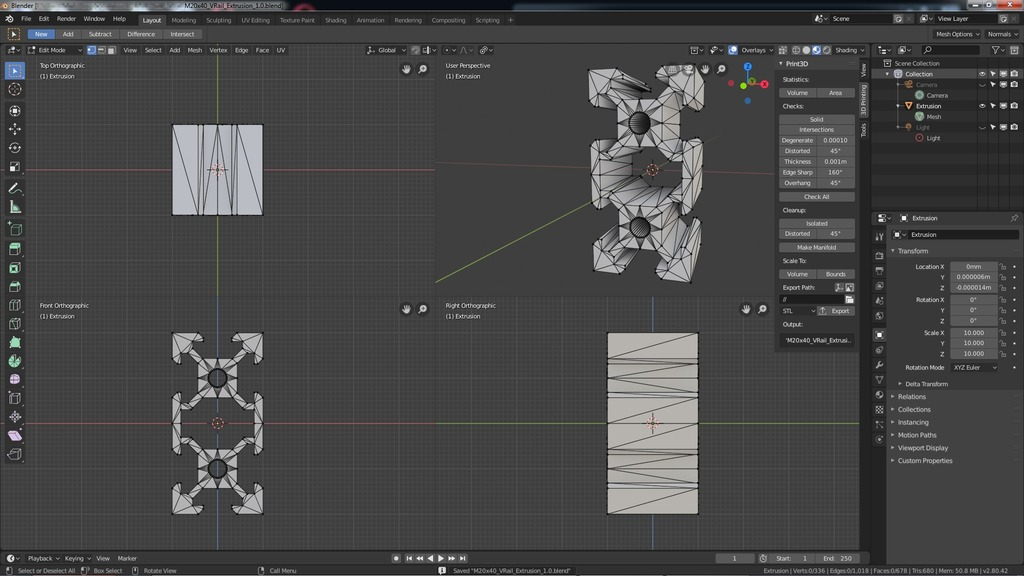
Task: Disable Extrusion render camera toggle
Action: coord(1013,106)
